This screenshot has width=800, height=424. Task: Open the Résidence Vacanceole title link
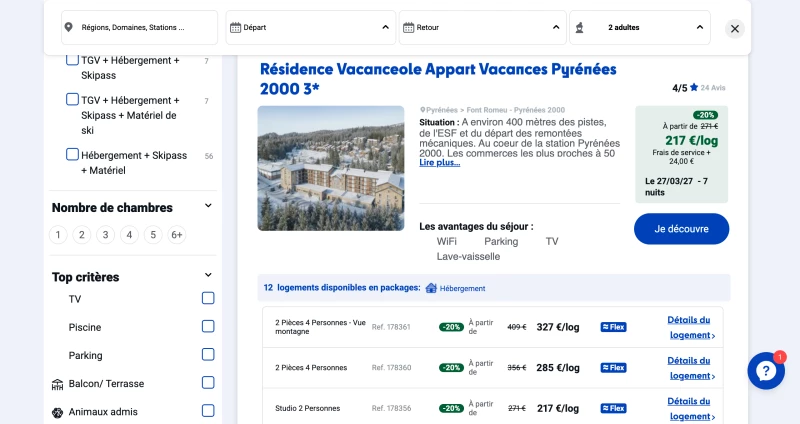click(438, 79)
